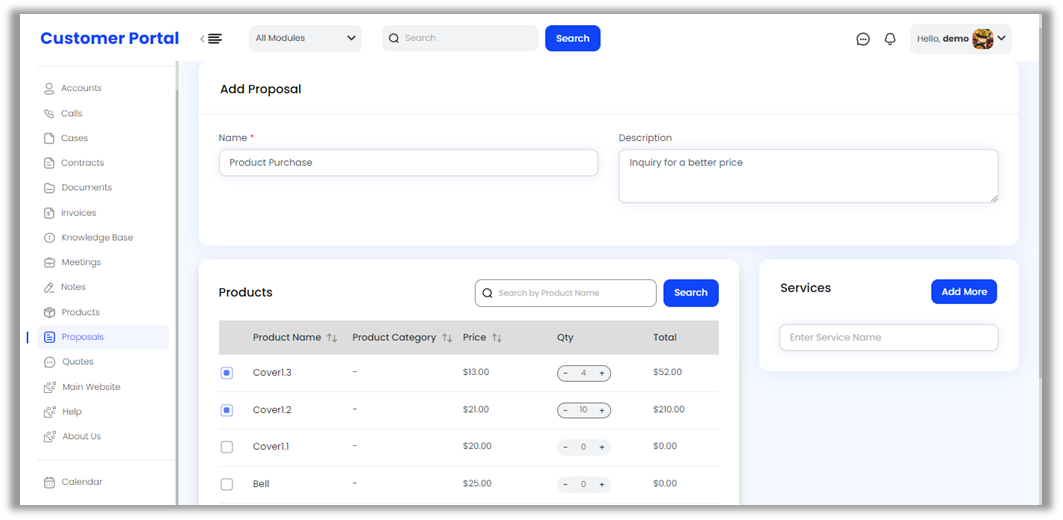The height and width of the screenshot is (520, 1063).
Task: Go to Quotes in the sidebar
Action: pos(77,362)
